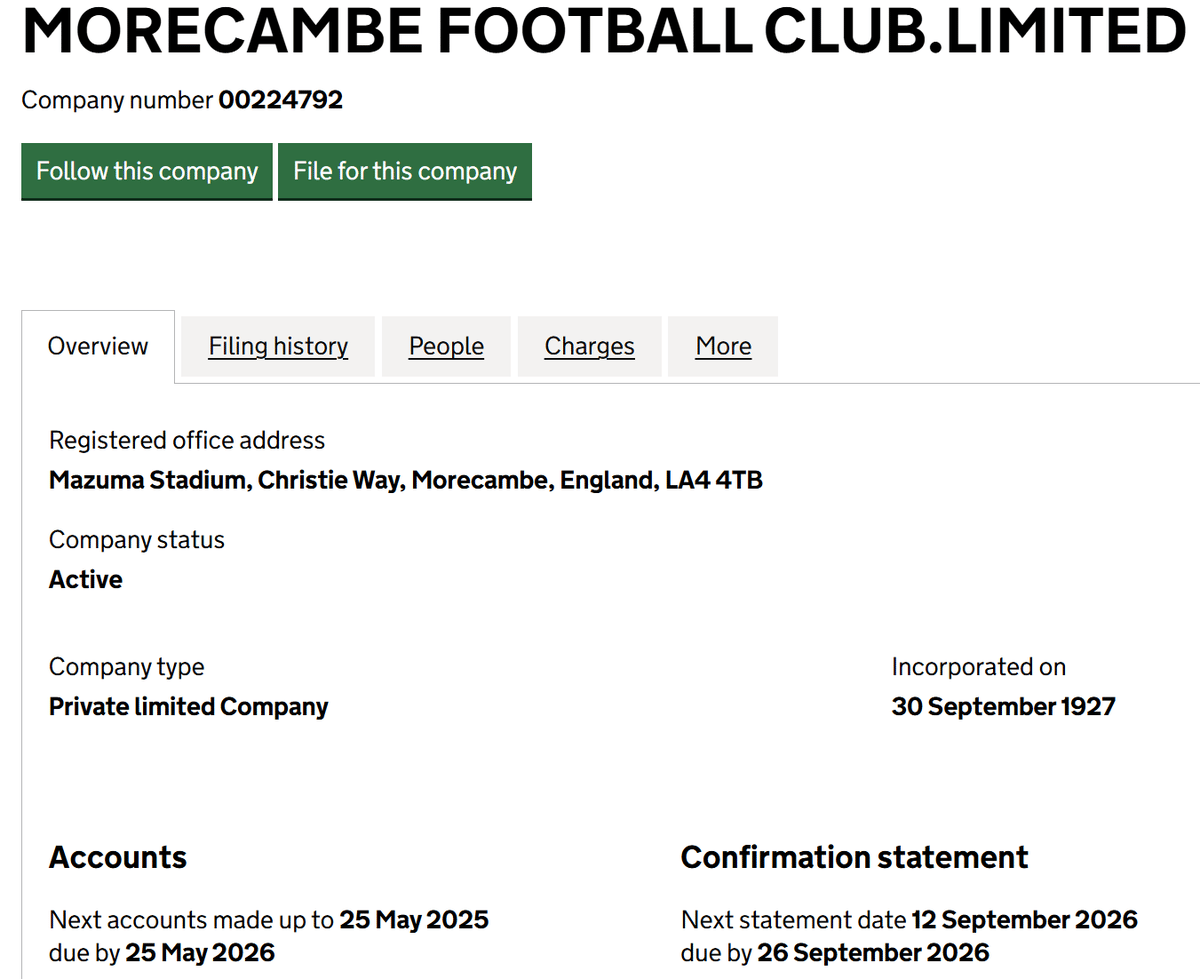Click the Follow this company button
This screenshot has width=1200, height=979.
[146, 171]
